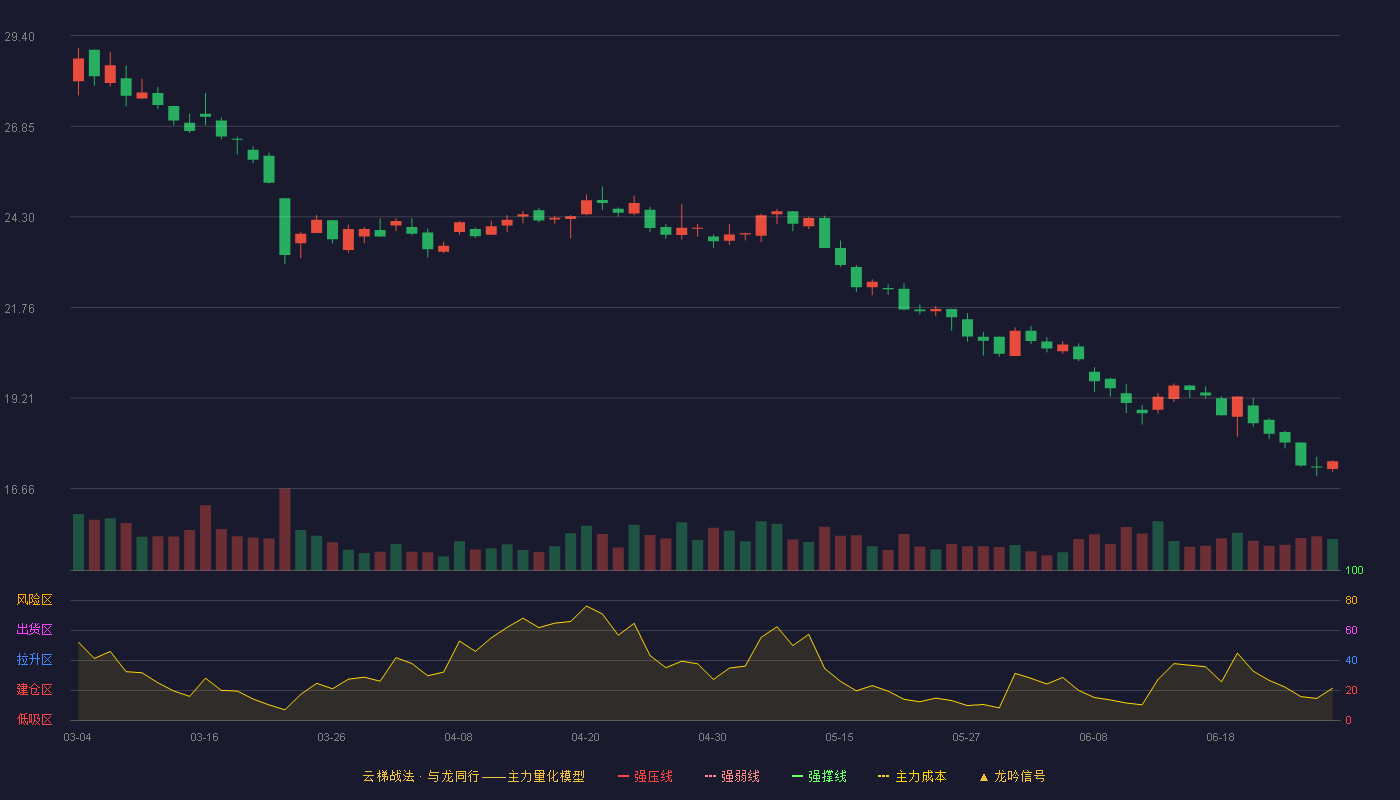Image resolution: width=1400 pixels, height=800 pixels.
Task: Toggle the 强撑线 legend series
Action: [x=819, y=776]
